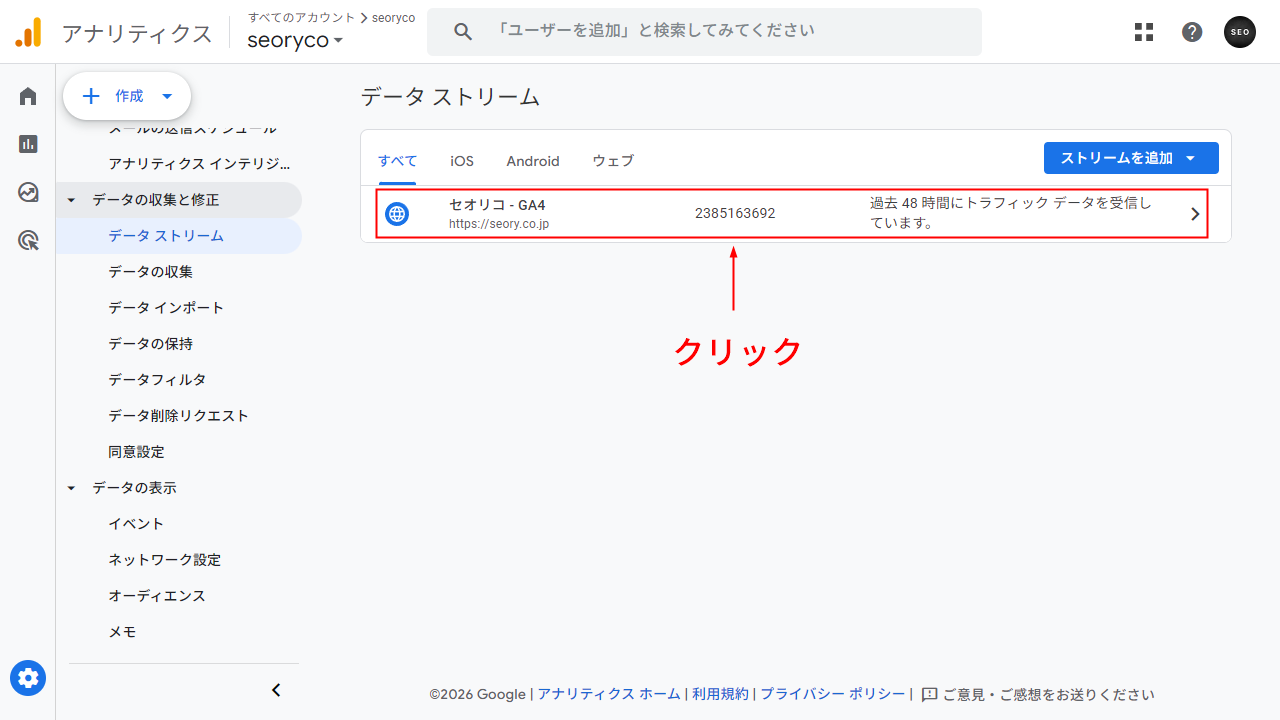Open the help question mark icon

(x=1192, y=31)
